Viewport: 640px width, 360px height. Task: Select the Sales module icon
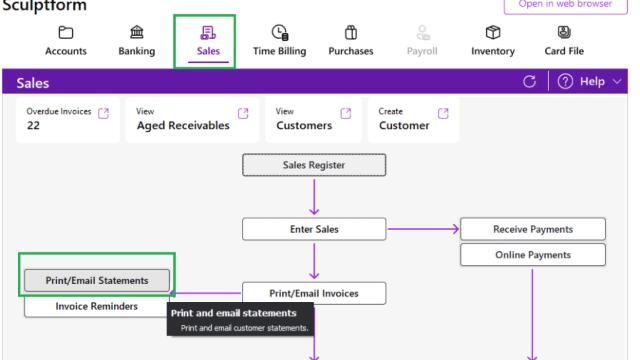208,32
